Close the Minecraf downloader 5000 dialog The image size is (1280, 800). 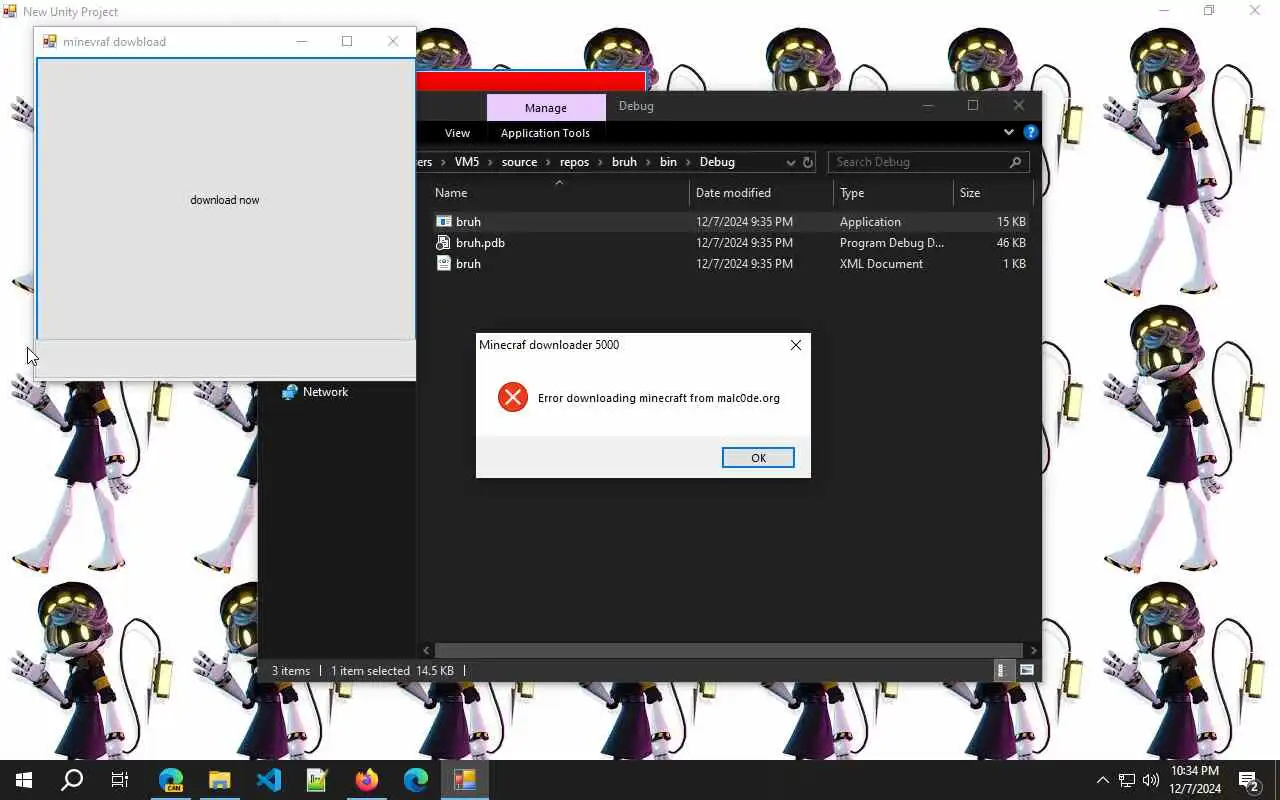pyautogui.click(x=796, y=345)
